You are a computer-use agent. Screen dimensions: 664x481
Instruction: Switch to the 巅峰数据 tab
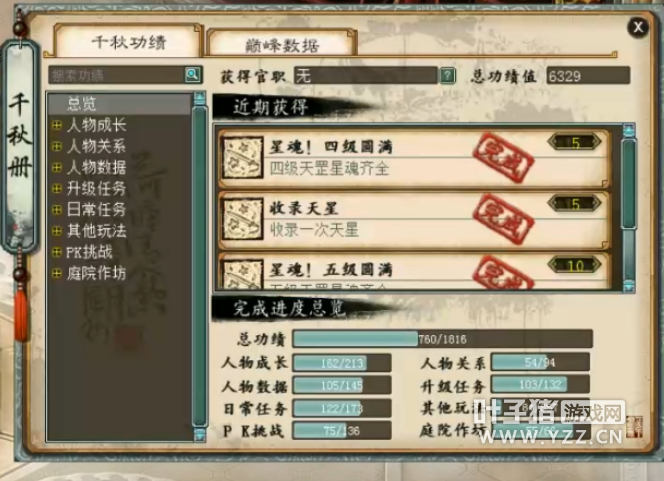click(x=281, y=44)
